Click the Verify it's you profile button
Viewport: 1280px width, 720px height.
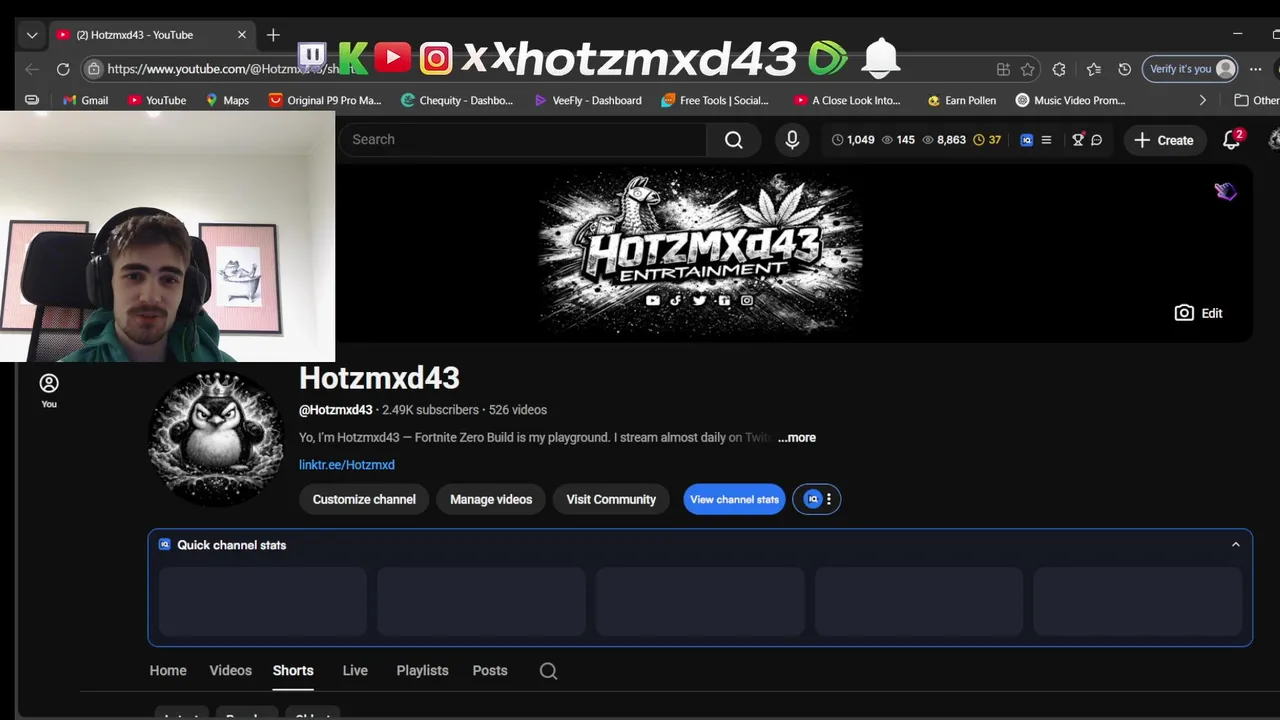coord(1192,69)
